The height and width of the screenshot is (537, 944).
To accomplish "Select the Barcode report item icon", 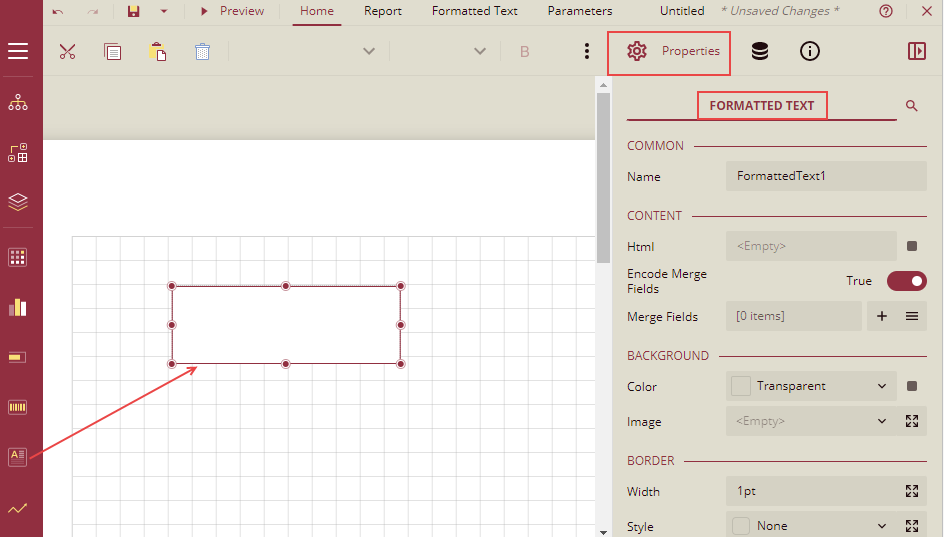I will pos(18,408).
